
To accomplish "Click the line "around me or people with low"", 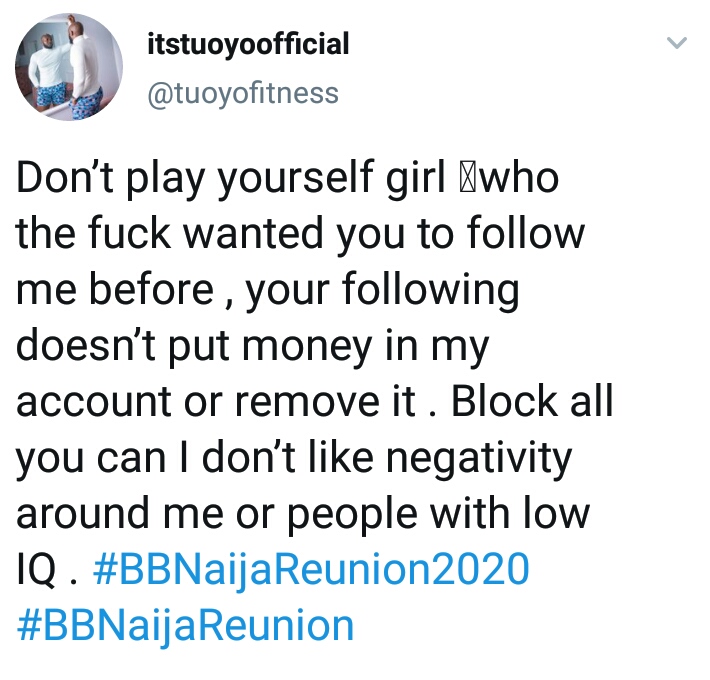I will (x=303, y=513).
